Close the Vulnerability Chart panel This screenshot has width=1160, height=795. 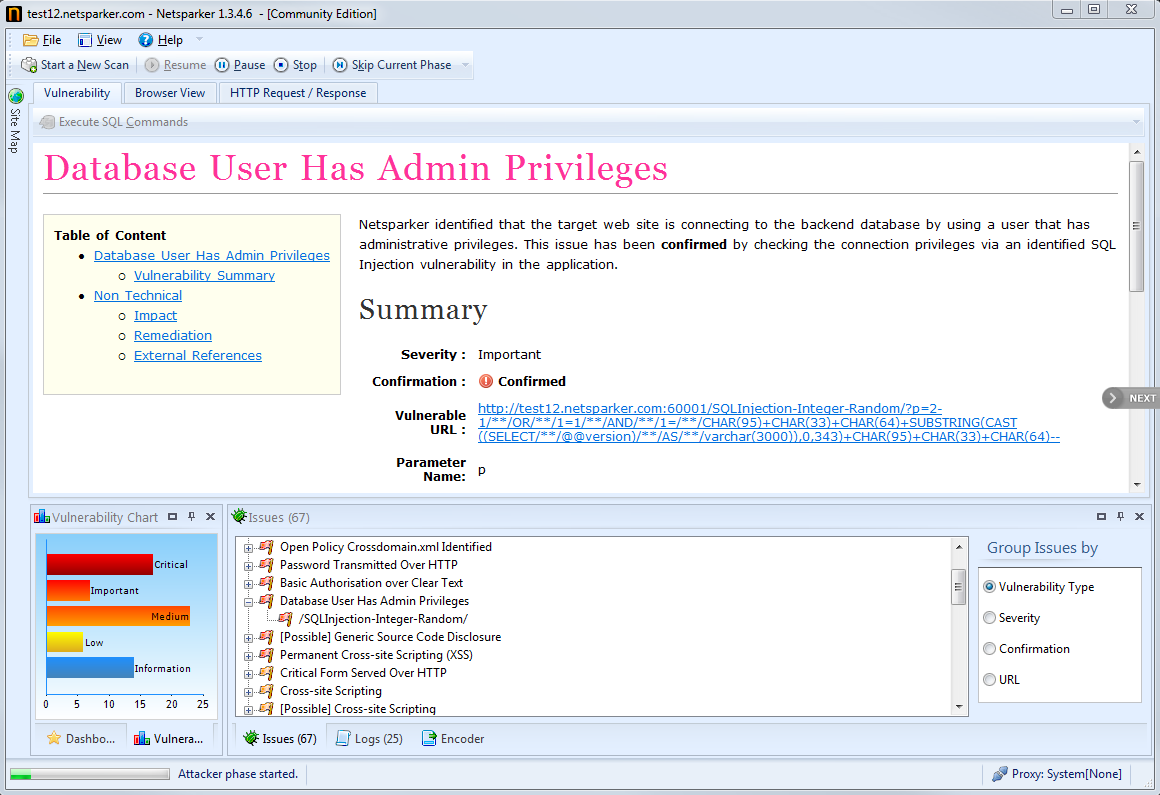tap(210, 517)
